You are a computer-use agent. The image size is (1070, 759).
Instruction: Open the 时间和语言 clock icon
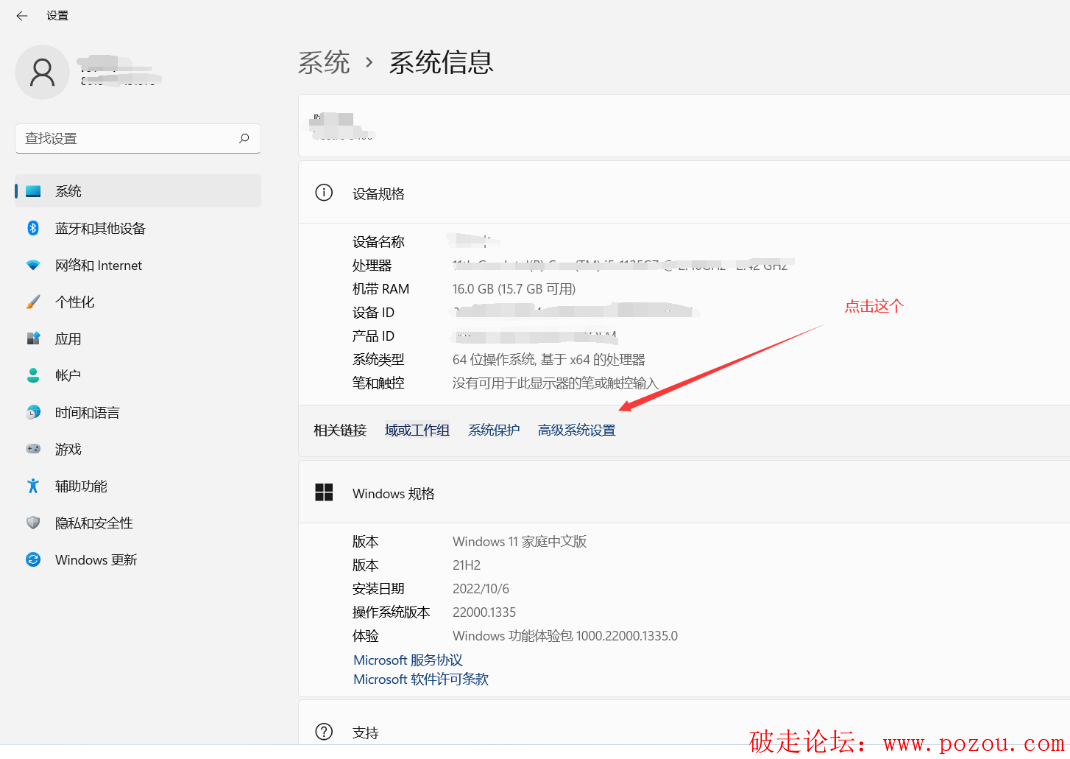pos(33,412)
